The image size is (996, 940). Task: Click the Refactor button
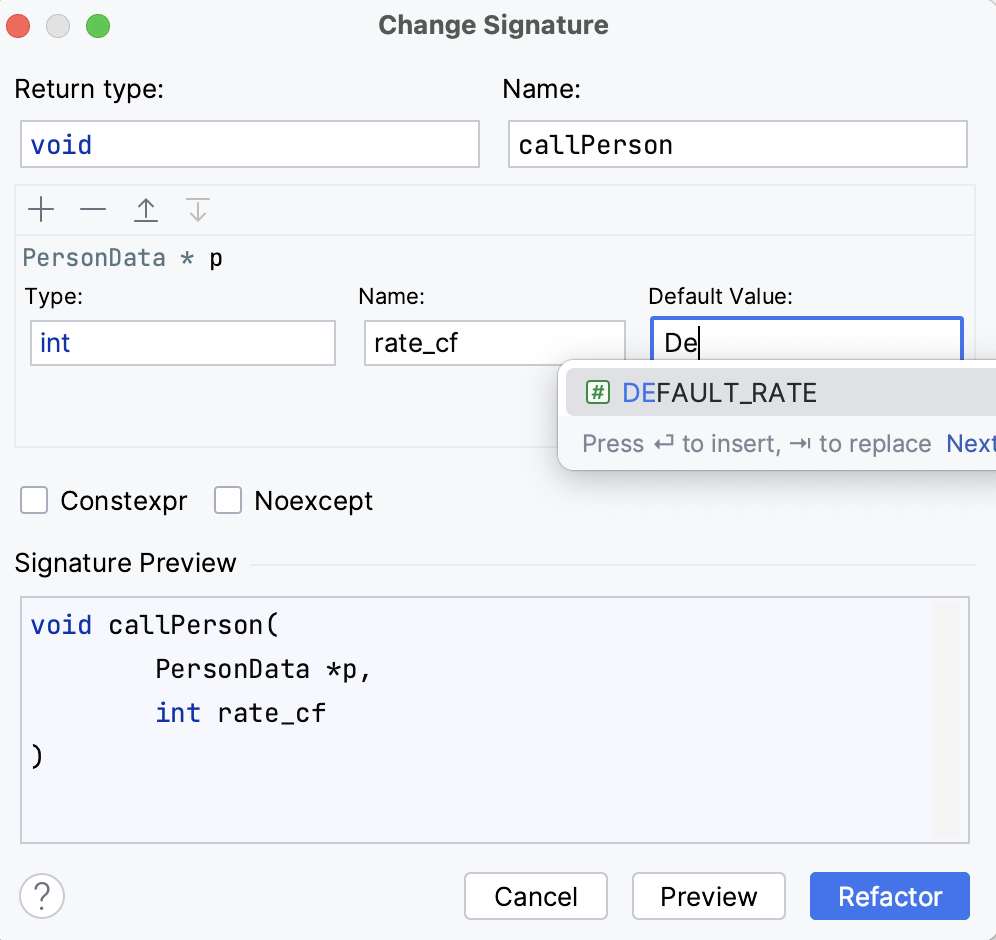pyautogui.click(x=889, y=896)
